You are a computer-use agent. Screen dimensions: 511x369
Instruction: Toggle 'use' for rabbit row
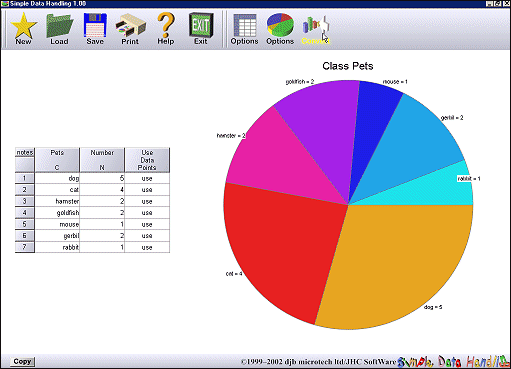(147, 247)
